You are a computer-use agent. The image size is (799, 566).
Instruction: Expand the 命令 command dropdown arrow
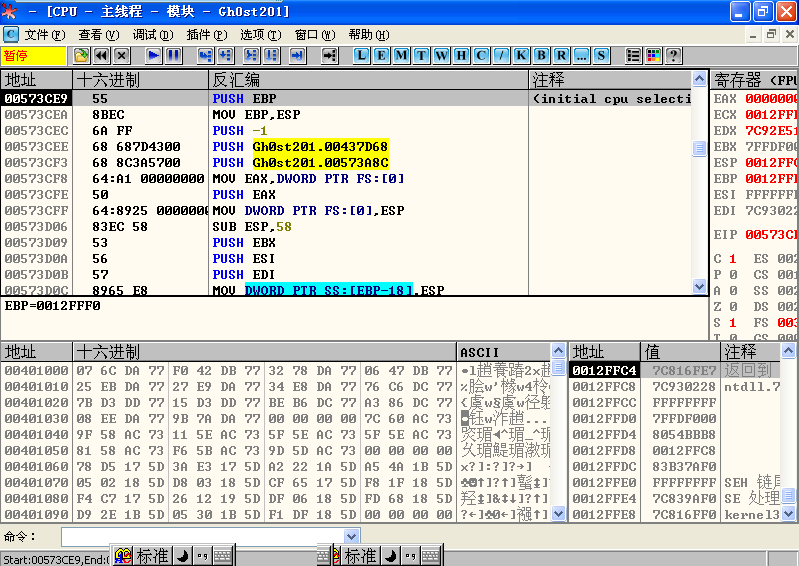click(351, 536)
